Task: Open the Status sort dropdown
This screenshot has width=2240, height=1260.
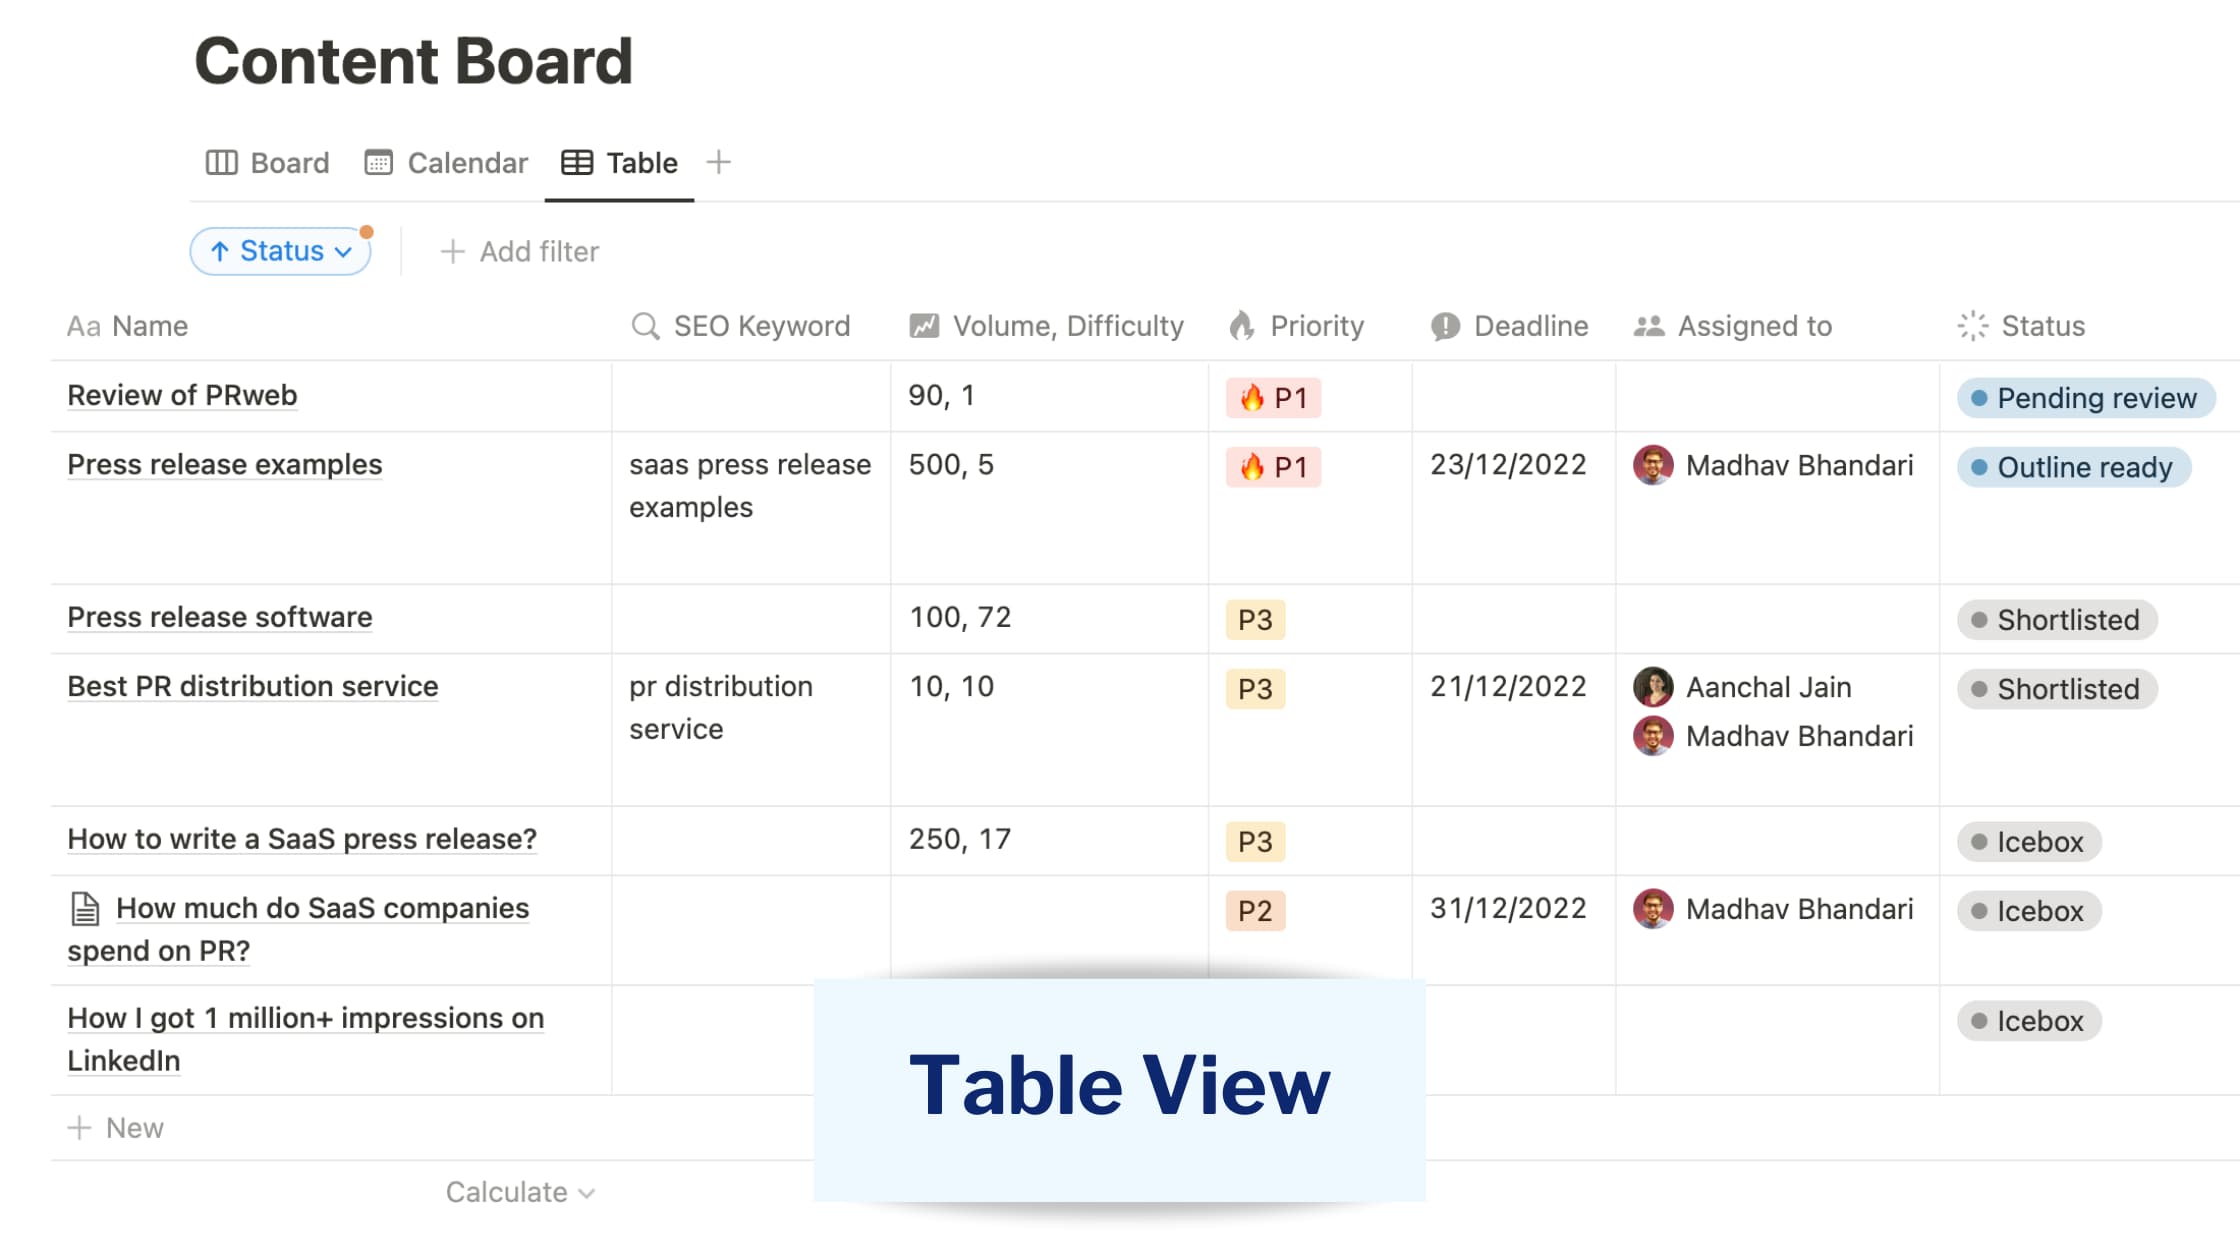Action: pos(280,251)
